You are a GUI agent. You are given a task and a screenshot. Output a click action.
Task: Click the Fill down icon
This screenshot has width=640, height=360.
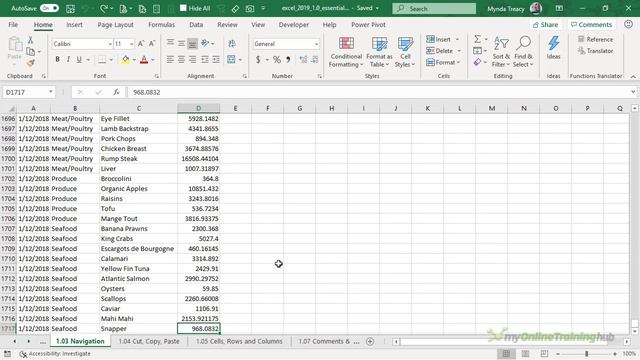pos(477,51)
